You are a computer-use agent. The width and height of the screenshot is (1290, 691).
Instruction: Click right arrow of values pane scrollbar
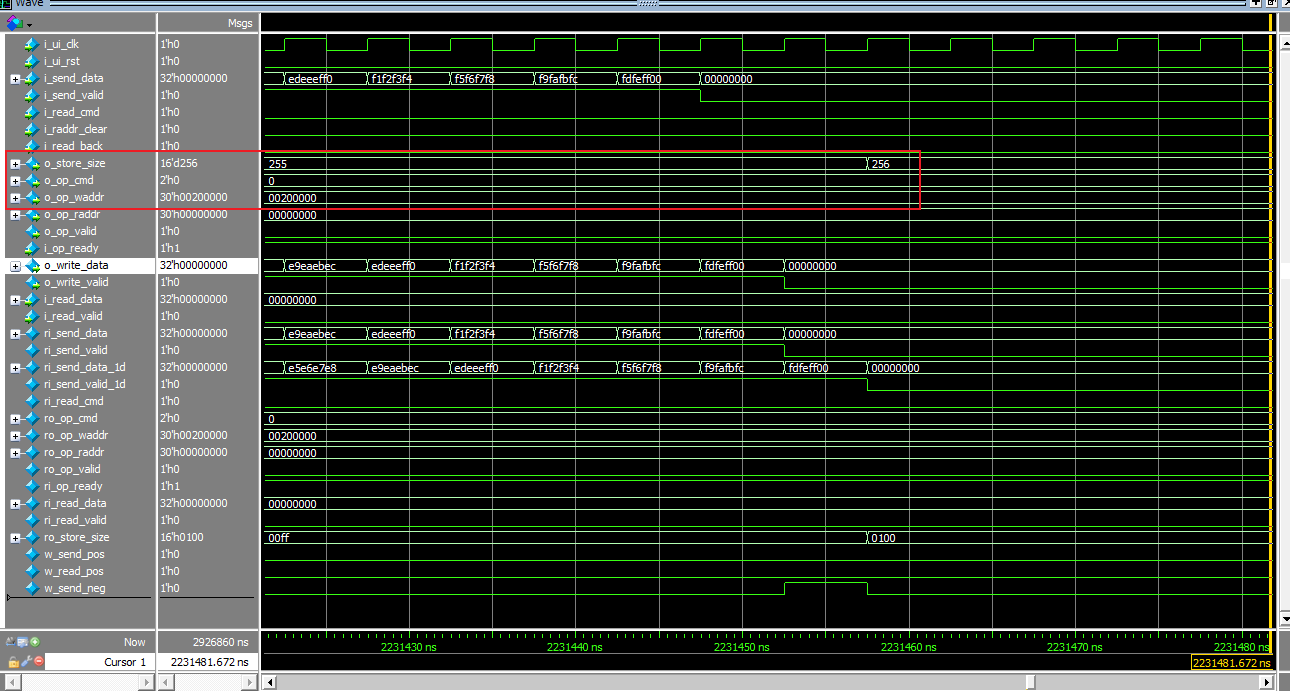pos(251,682)
